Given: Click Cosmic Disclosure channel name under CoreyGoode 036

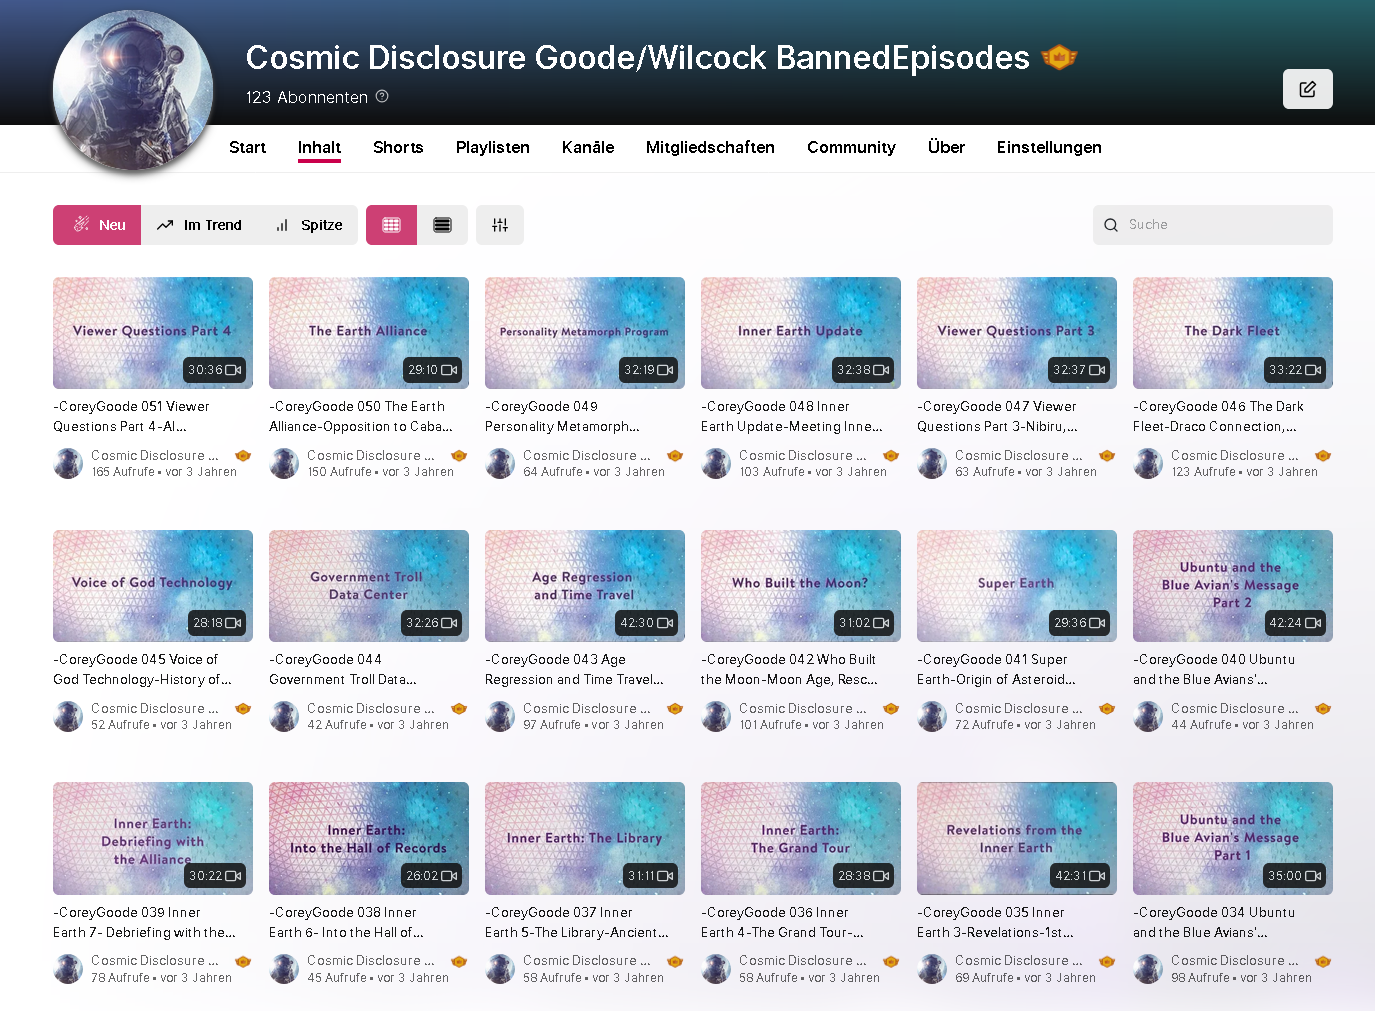Looking at the screenshot, I should coord(802,960).
